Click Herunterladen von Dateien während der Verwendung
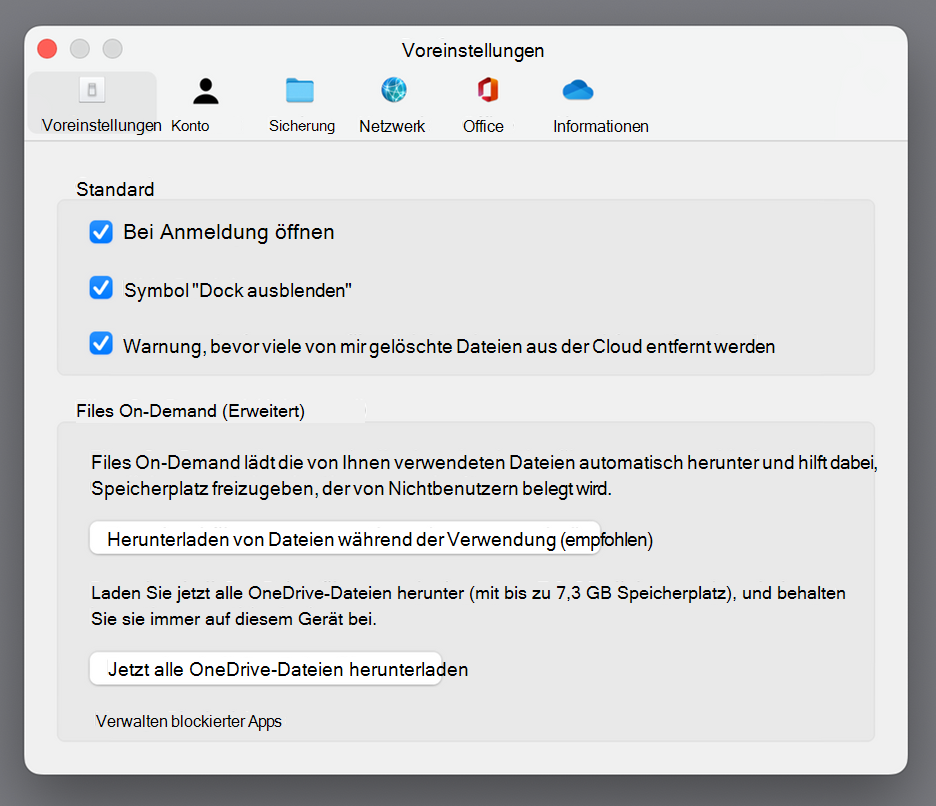936x806 pixels. (345, 539)
